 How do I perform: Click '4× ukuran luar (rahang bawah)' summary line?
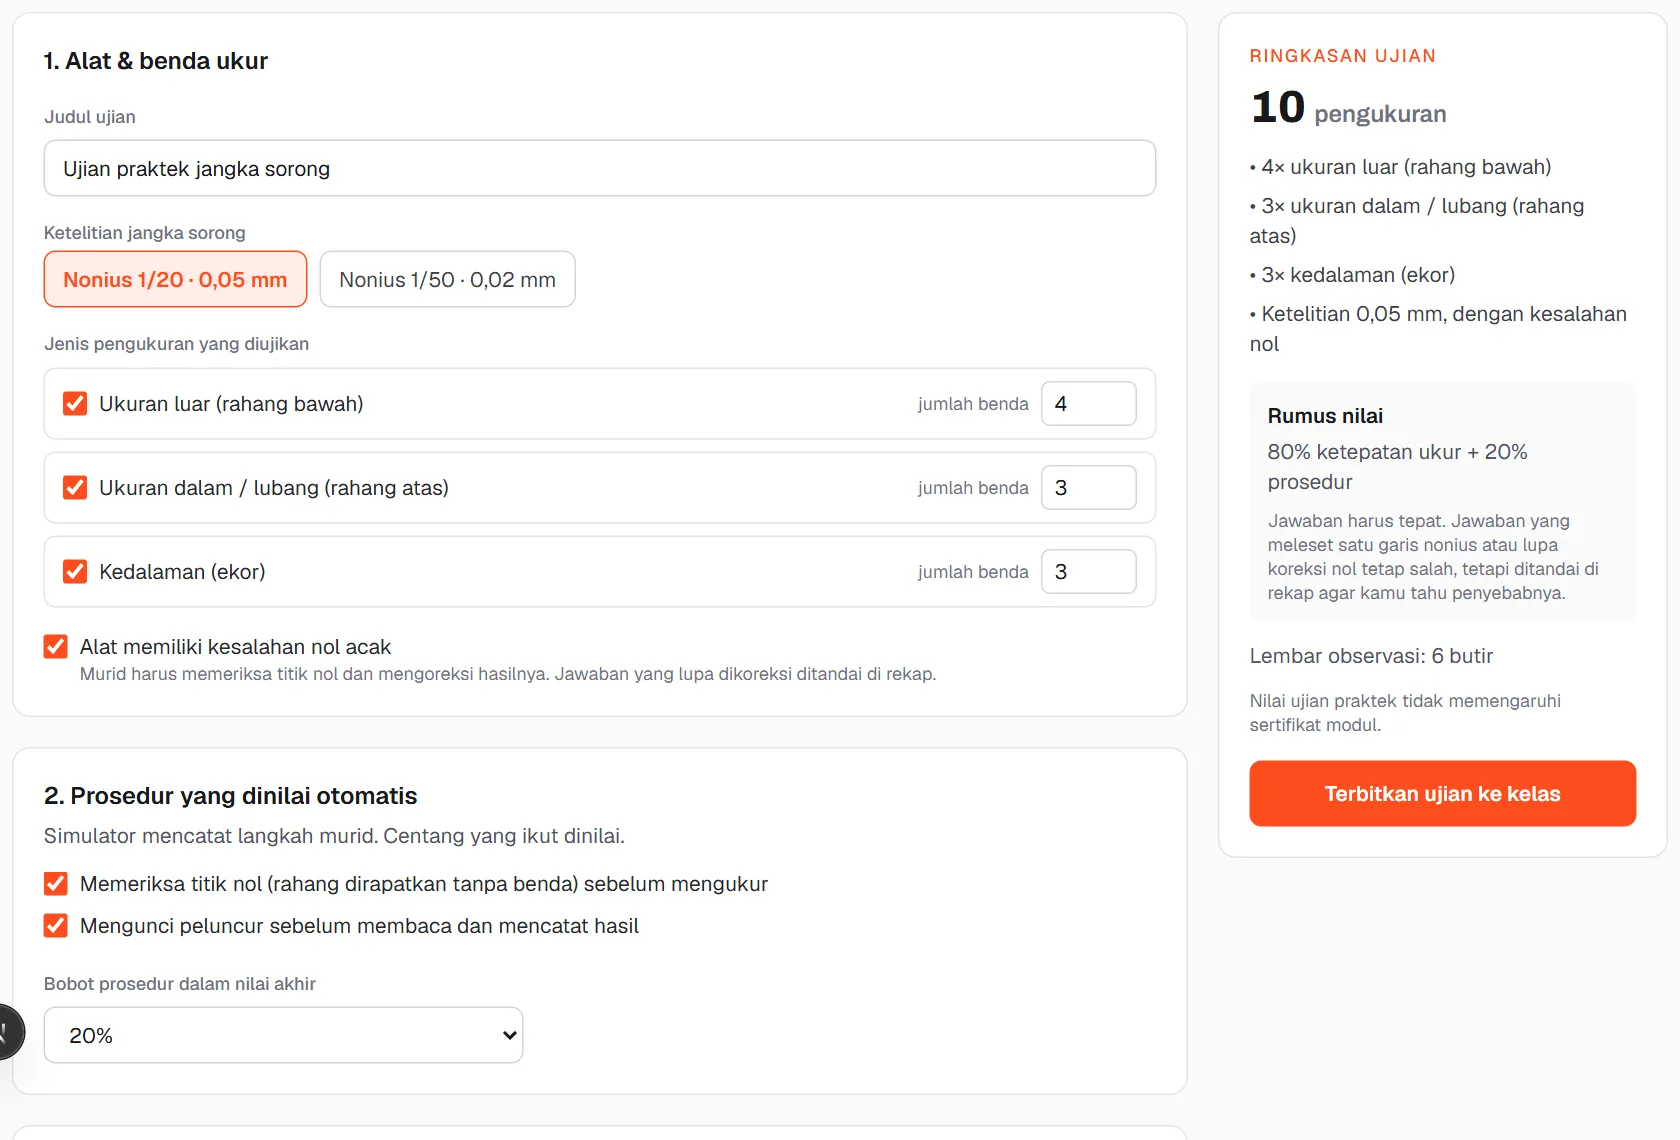coord(1401,167)
